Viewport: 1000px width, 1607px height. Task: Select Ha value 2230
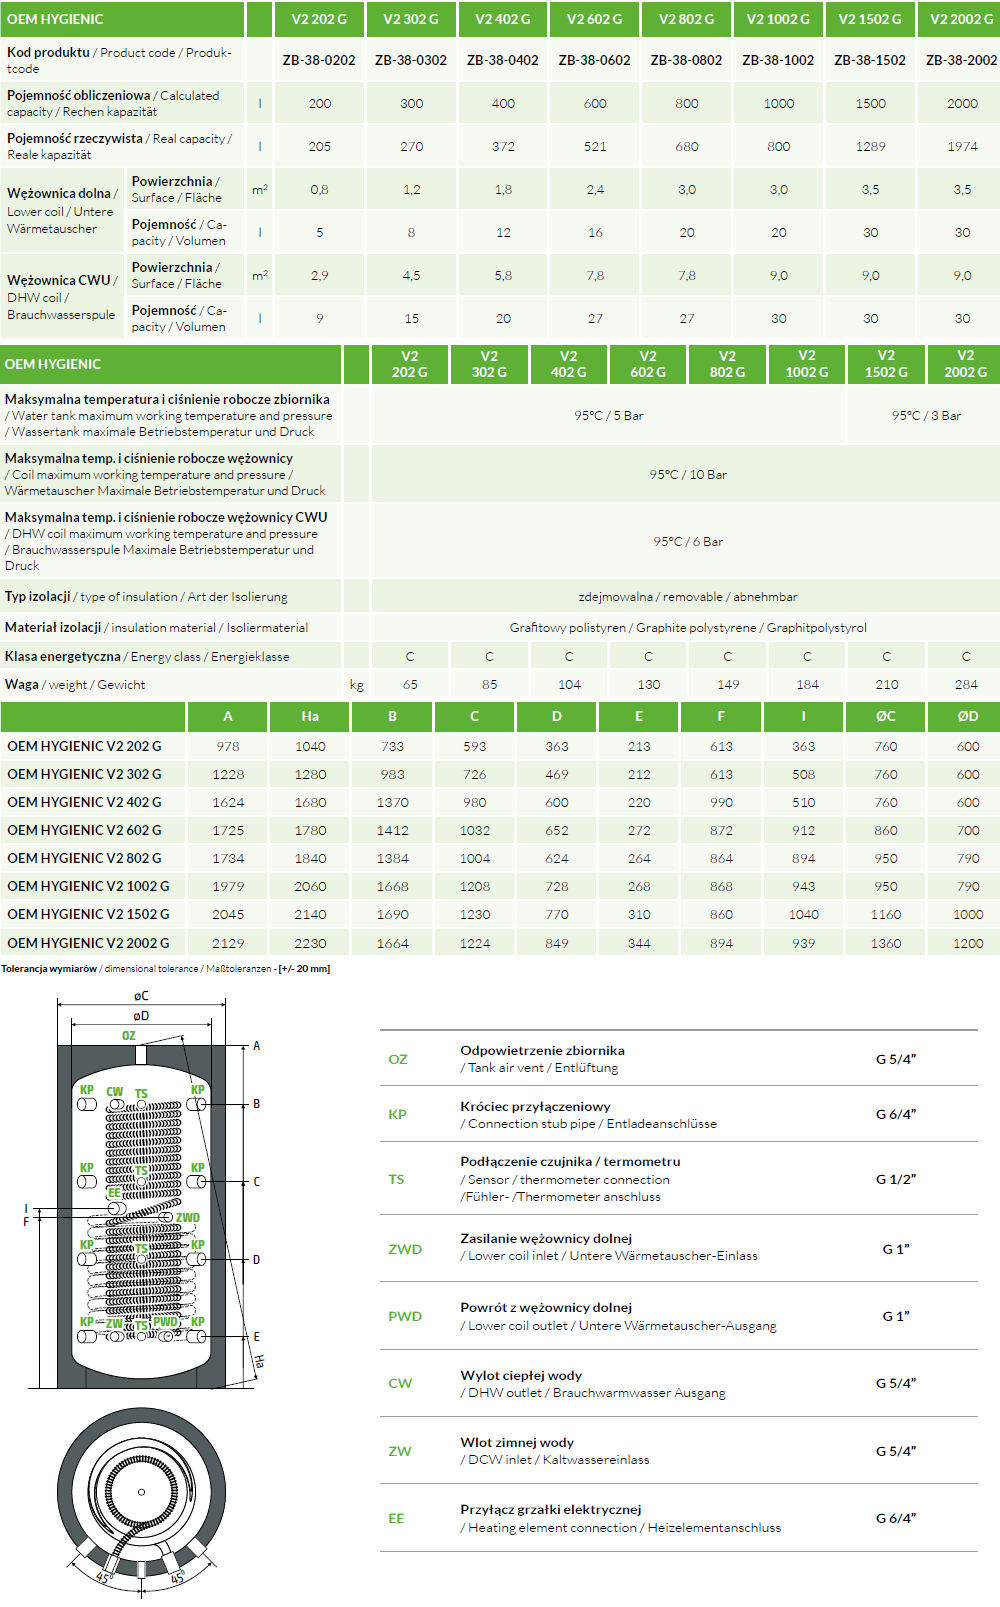click(x=310, y=943)
